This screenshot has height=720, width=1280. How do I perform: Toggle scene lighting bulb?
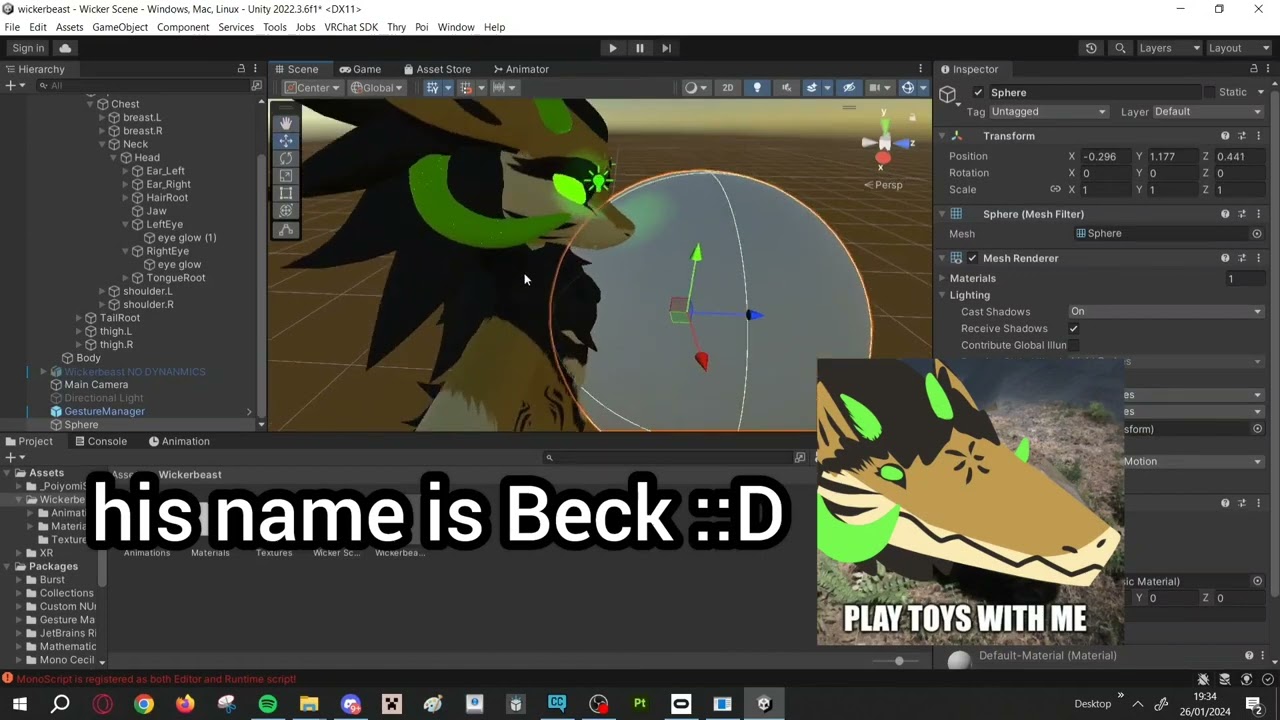pyautogui.click(x=757, y=88)
